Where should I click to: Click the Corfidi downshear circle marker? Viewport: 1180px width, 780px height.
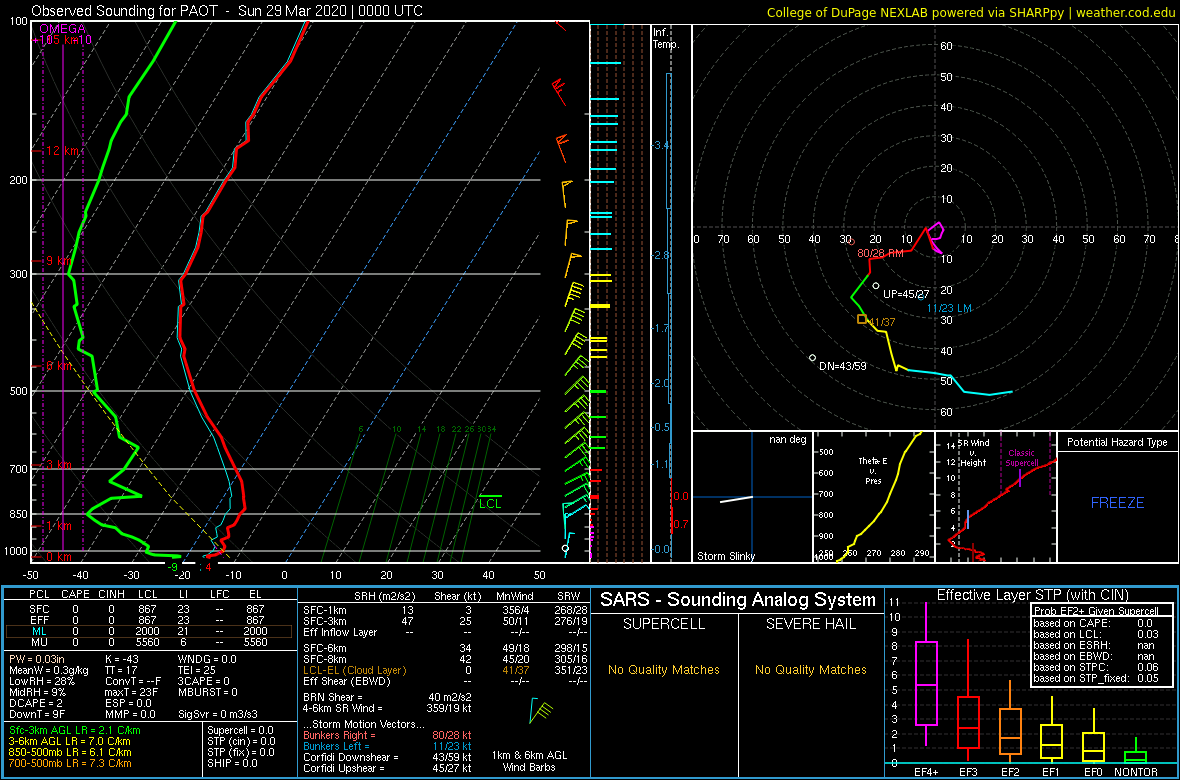[x=813, y=358]
